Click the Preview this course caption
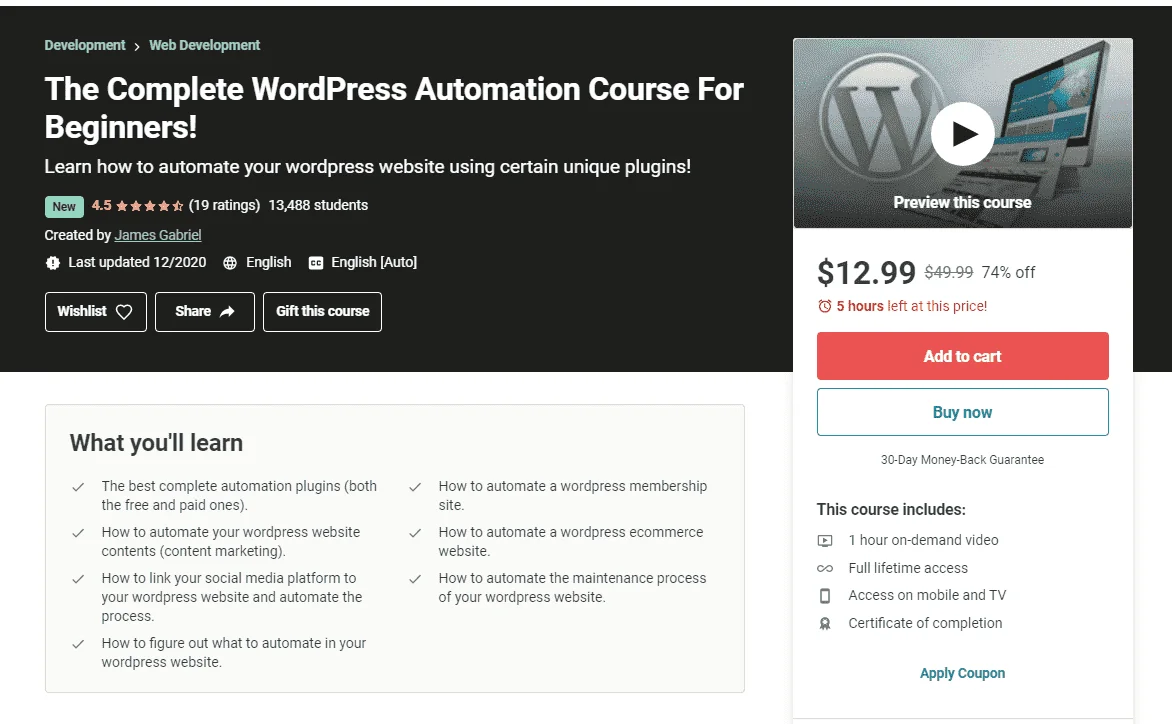Image resolution: width=1172 pixels, height=724 pixels. 962,202
